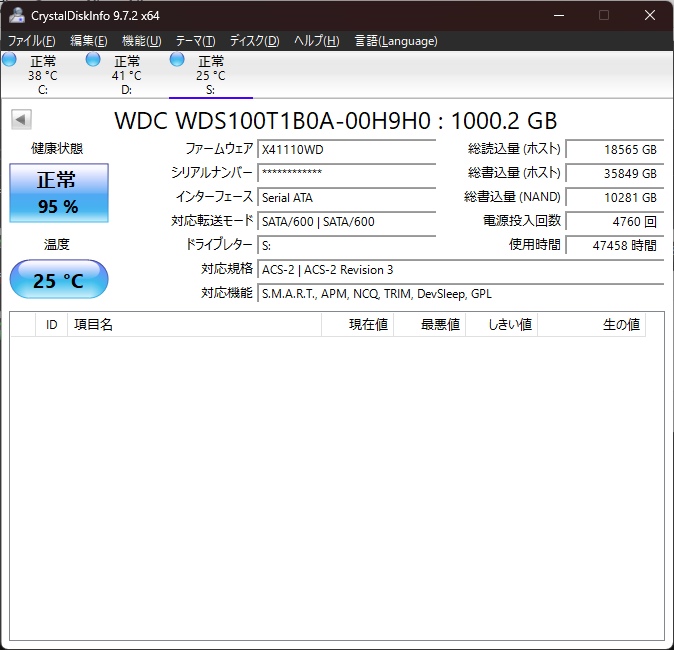674x650 pixels.
Task: Click the 項目名 column header
Action: (193, 325)
